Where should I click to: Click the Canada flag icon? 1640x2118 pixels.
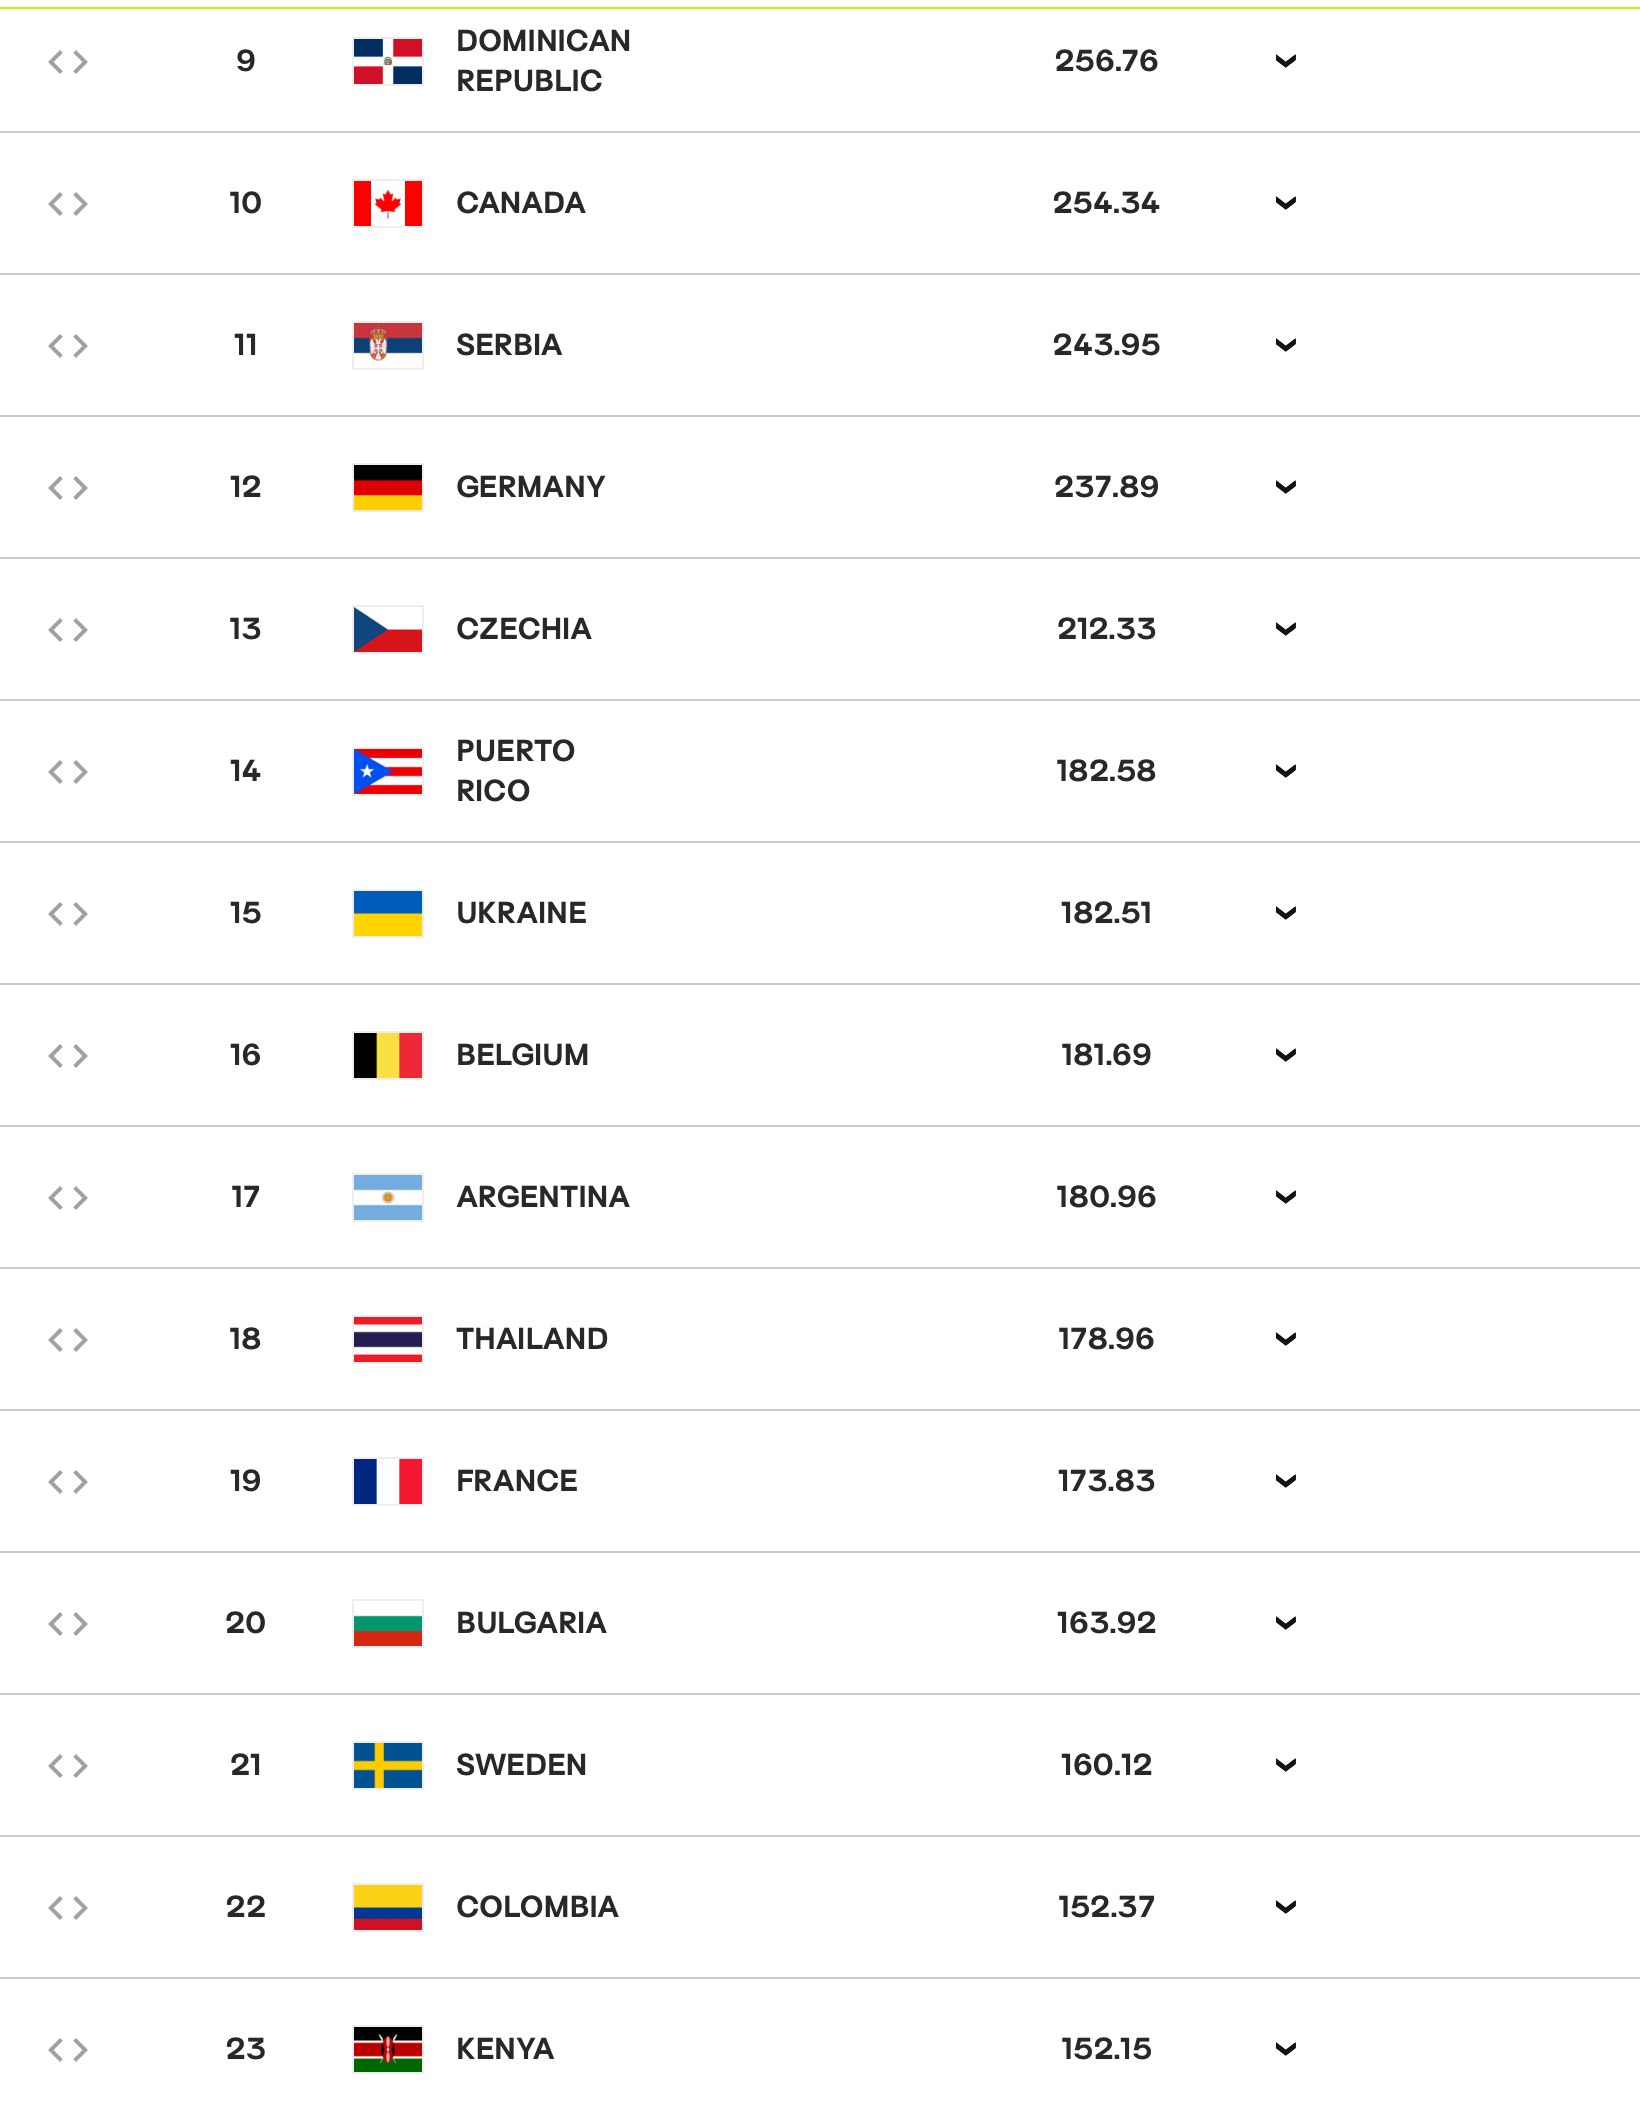click(x=388, y=203)
